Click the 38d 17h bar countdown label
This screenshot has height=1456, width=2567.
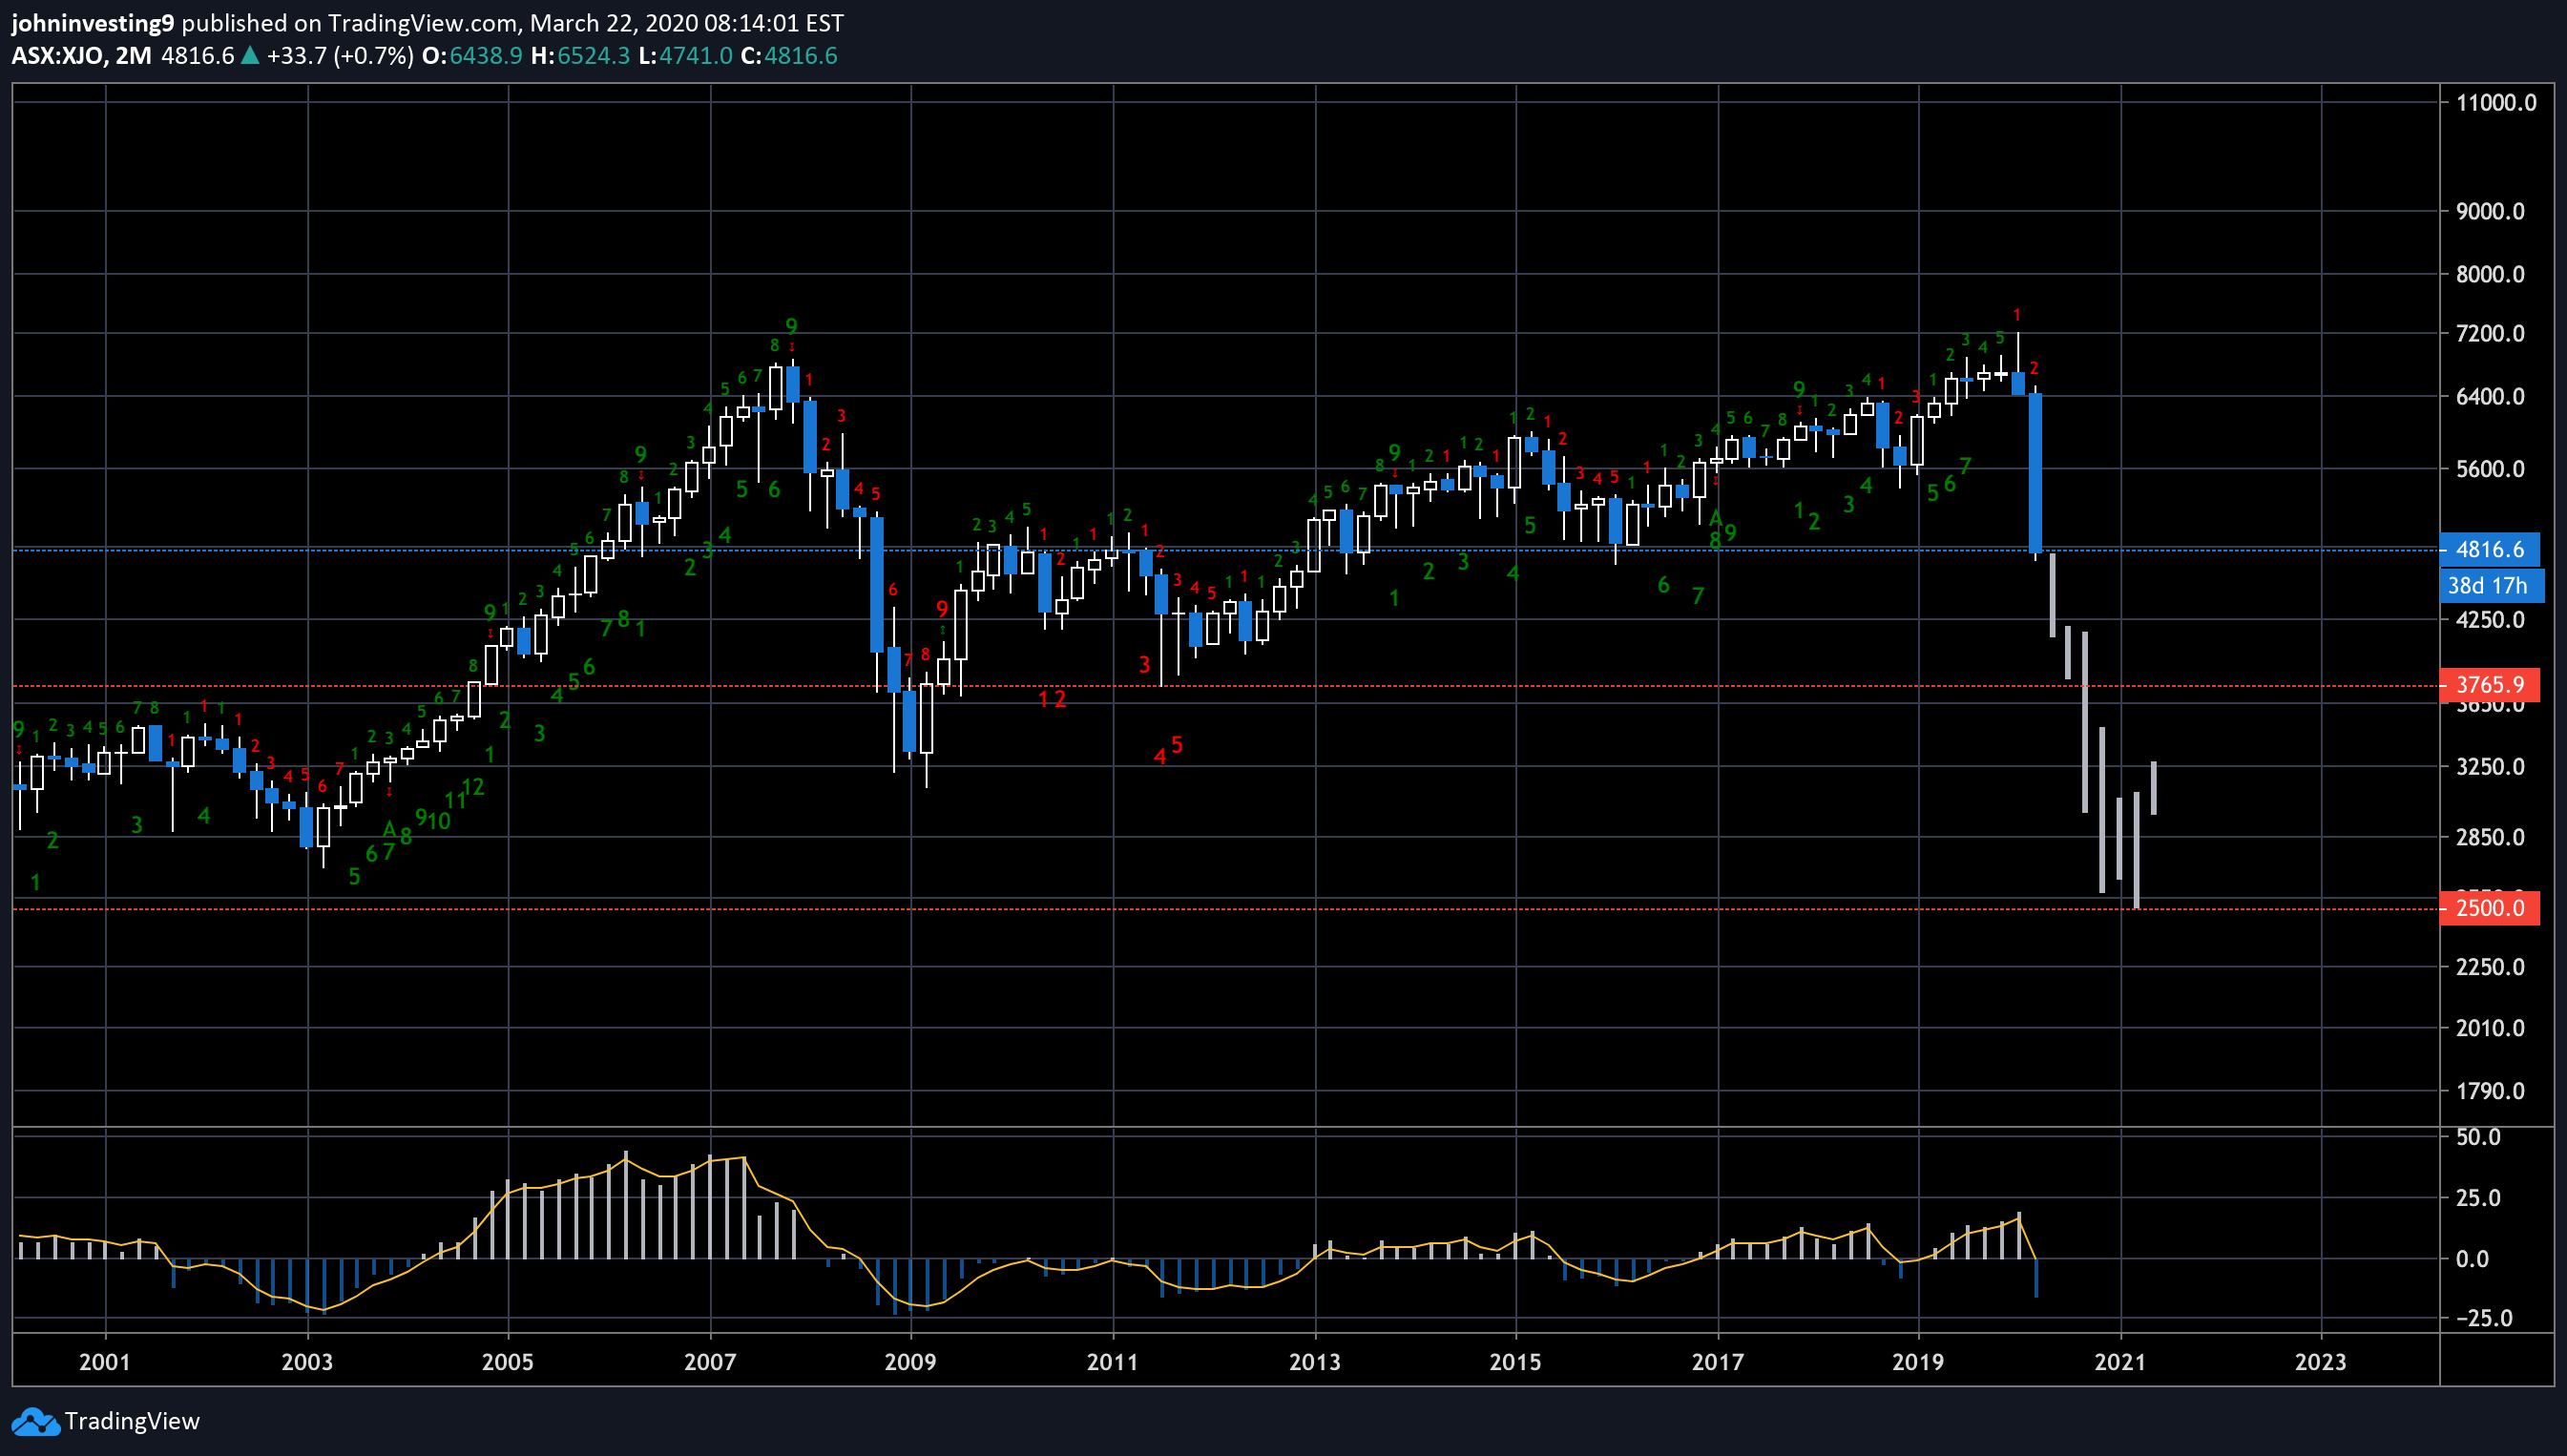[2488, 586]
